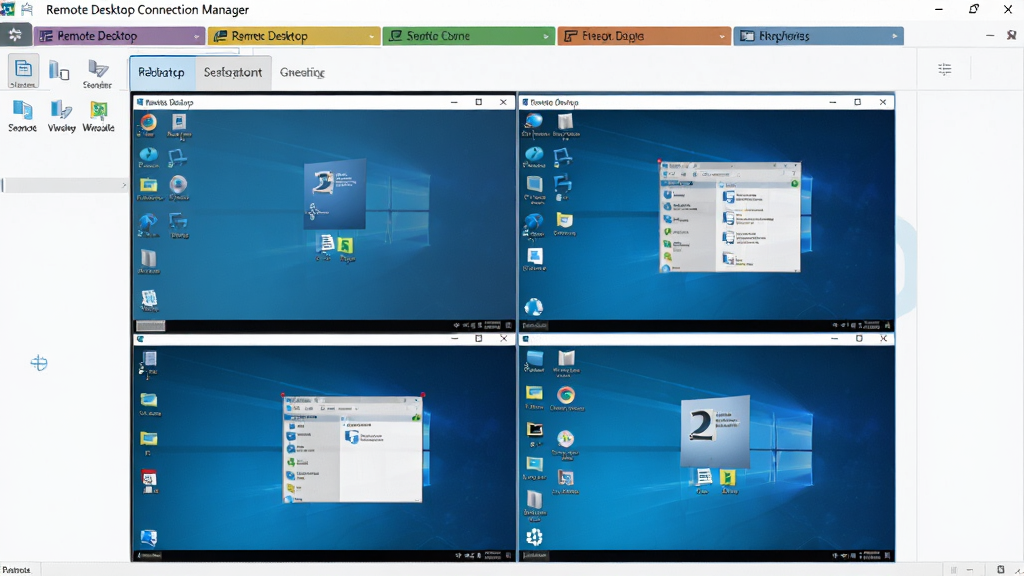Switch to the Rabbatcp view tab
This screenshot has width=1024, height=576.
pos(161,72)
